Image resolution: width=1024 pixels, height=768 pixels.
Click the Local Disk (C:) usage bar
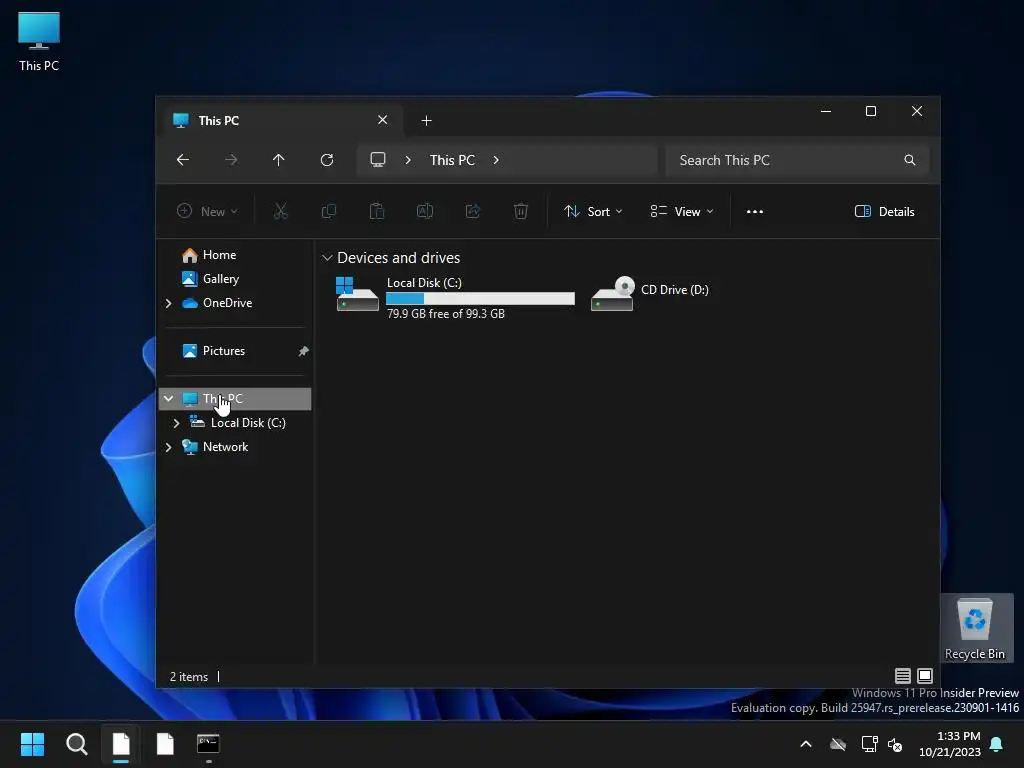coord(481,298)
